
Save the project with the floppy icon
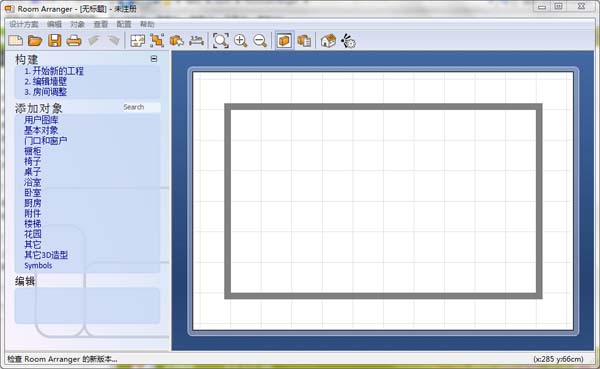click(x=54, y=40)
